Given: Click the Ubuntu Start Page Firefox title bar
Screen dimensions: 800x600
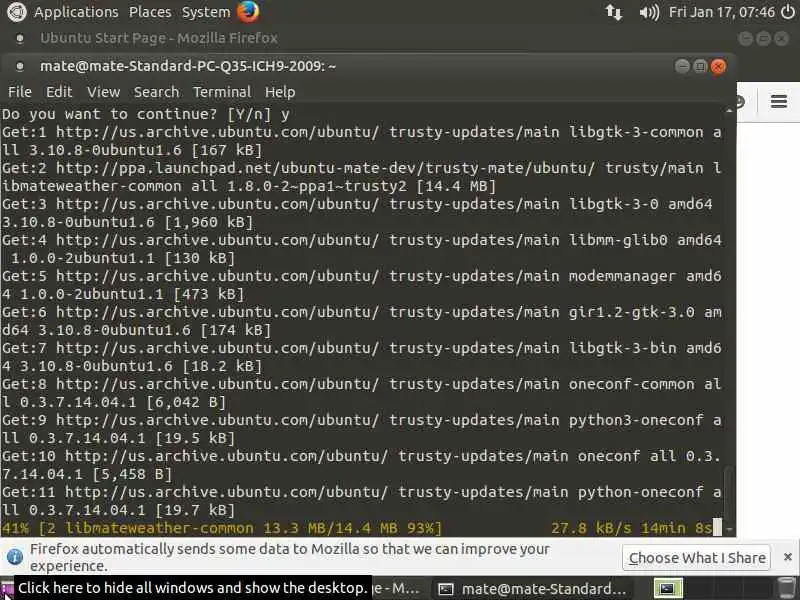Looking at the screenshot, I should point(398,38).
